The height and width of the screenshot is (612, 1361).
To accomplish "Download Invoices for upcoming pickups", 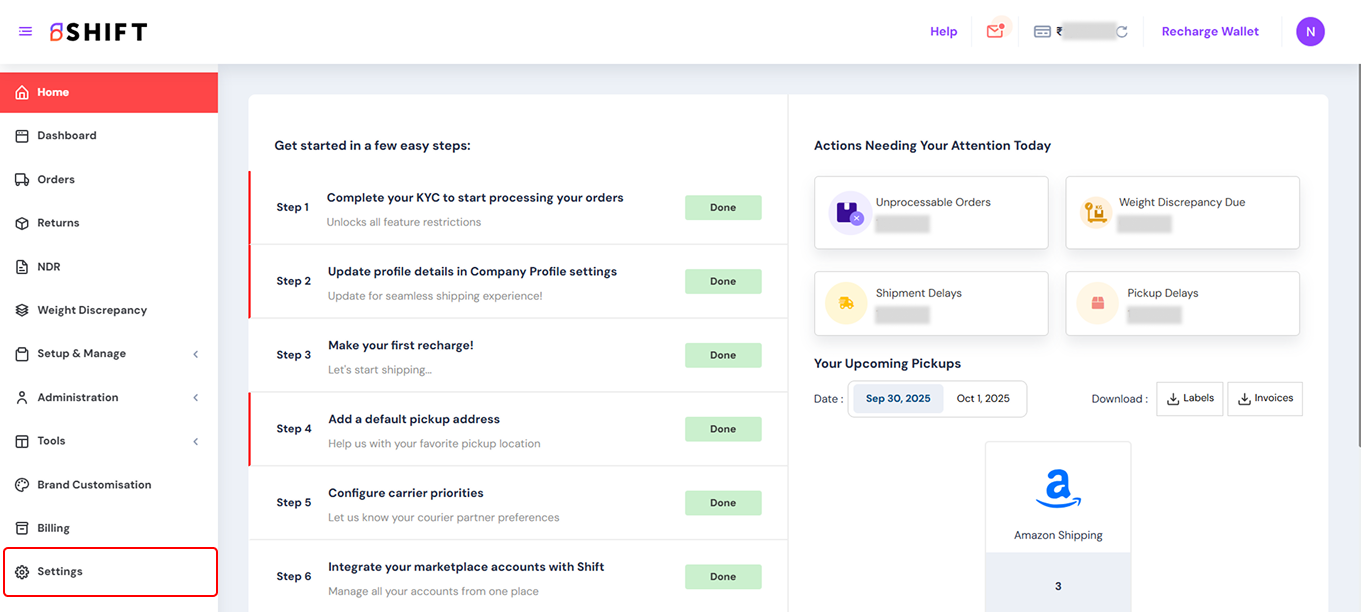I will coord(1265,398).
